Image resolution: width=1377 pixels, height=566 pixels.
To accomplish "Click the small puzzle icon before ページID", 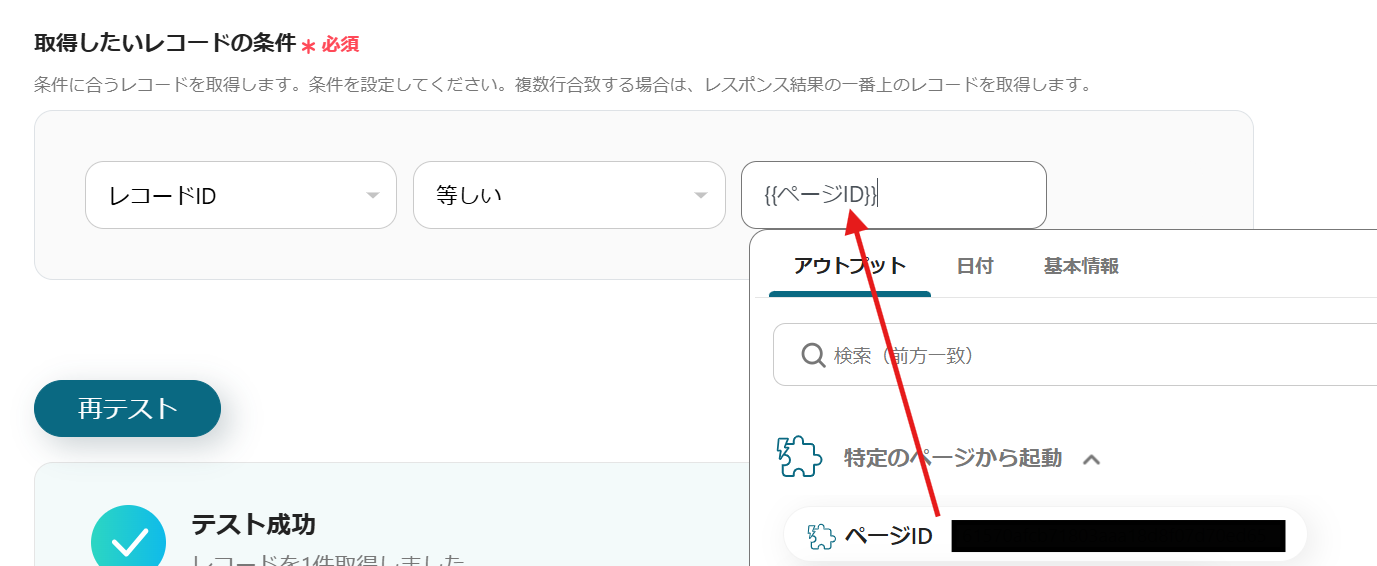I will pos(820,536).
